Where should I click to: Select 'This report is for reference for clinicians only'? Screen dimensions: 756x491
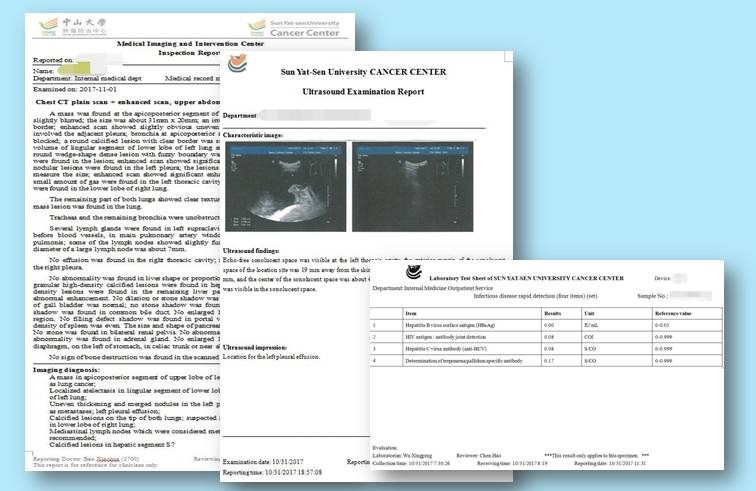coord(95,465)
